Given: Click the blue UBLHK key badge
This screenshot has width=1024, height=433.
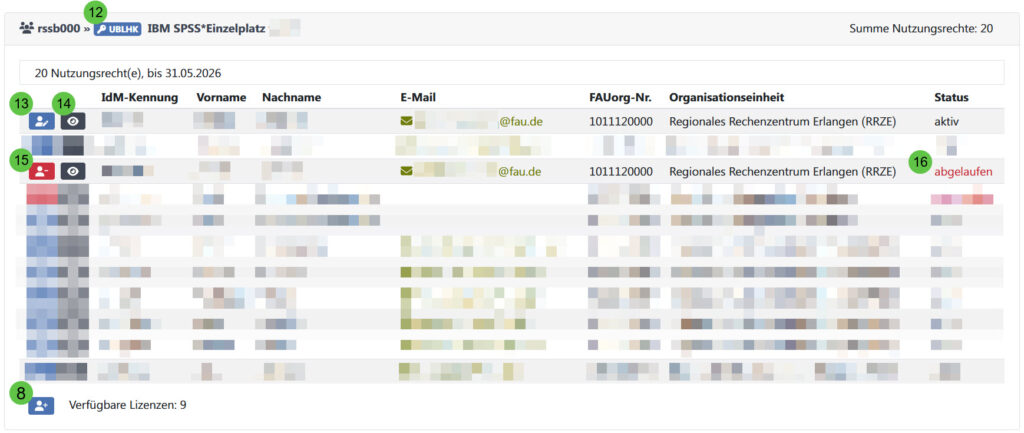Looking at the screenshot, I should pos(118,29).
